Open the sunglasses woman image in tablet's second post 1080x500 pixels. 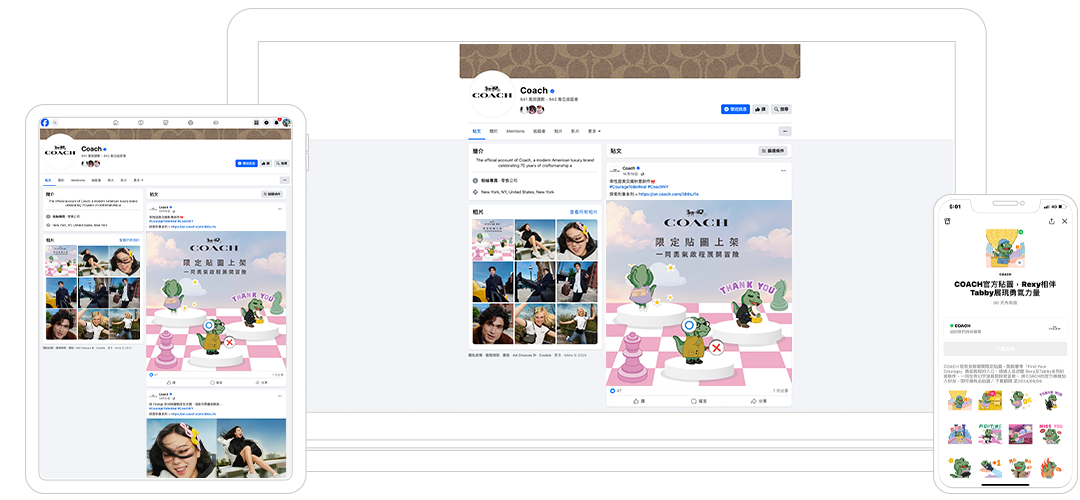tap(181, 448)
